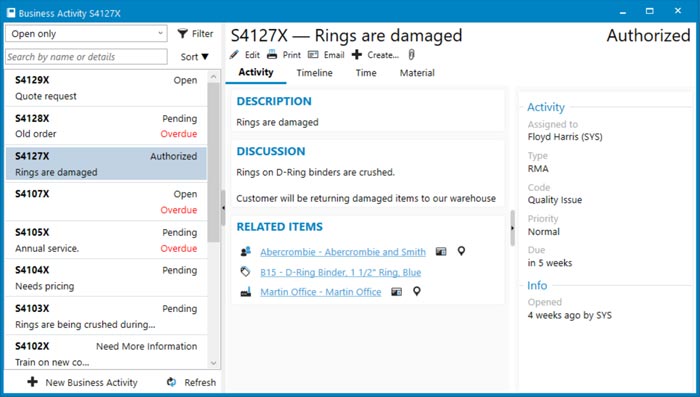The height and width of the screenshot is (397, 700).
Task: Click Authorized status in header
Action: tap(648, 36)
